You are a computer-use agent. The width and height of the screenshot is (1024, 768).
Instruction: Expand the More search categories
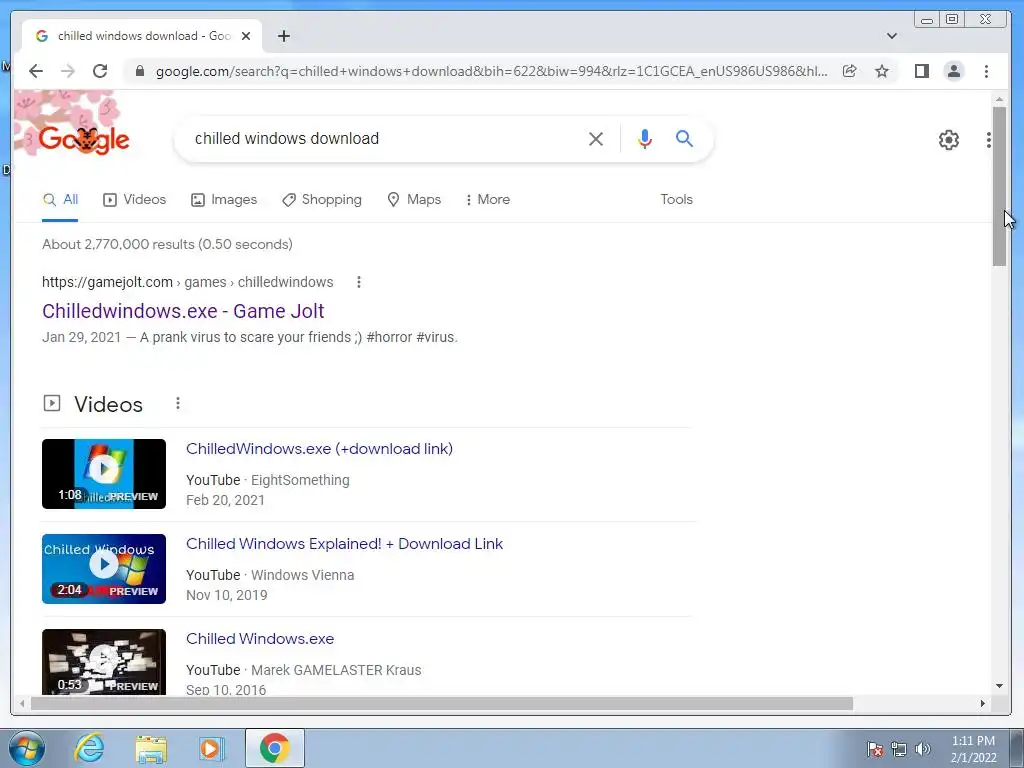487,200
